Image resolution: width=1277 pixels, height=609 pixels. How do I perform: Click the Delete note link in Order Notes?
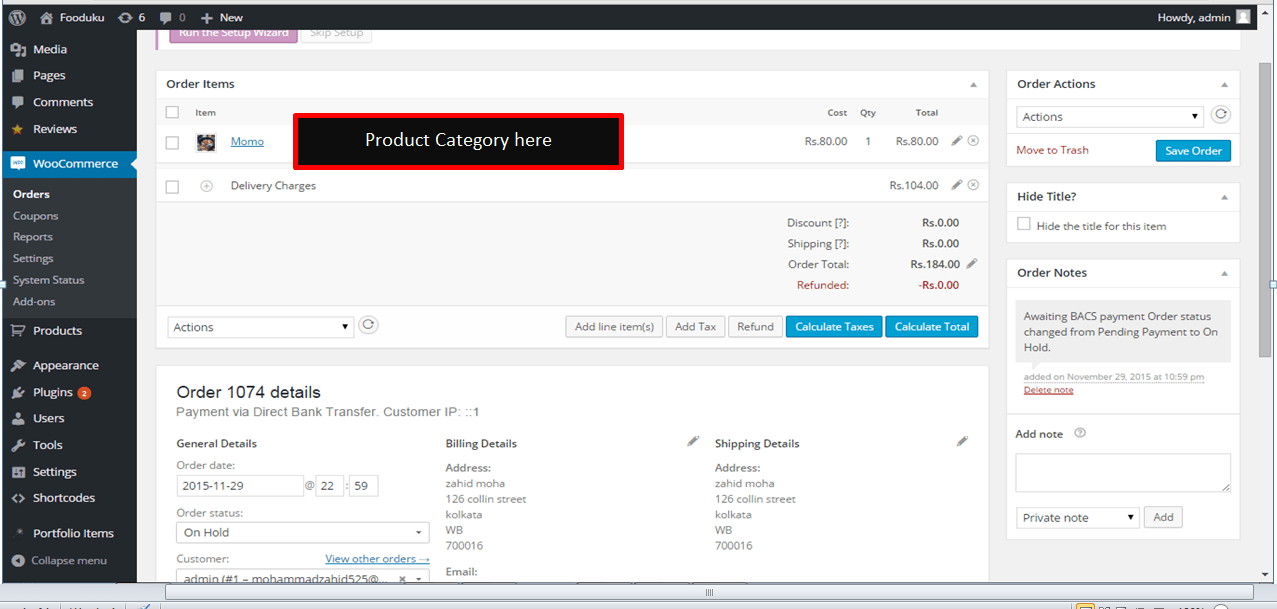pos(1047,389)
